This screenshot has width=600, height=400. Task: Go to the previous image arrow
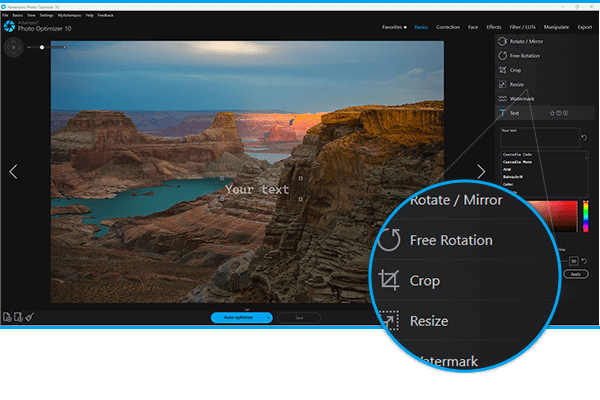click(13, 172)
